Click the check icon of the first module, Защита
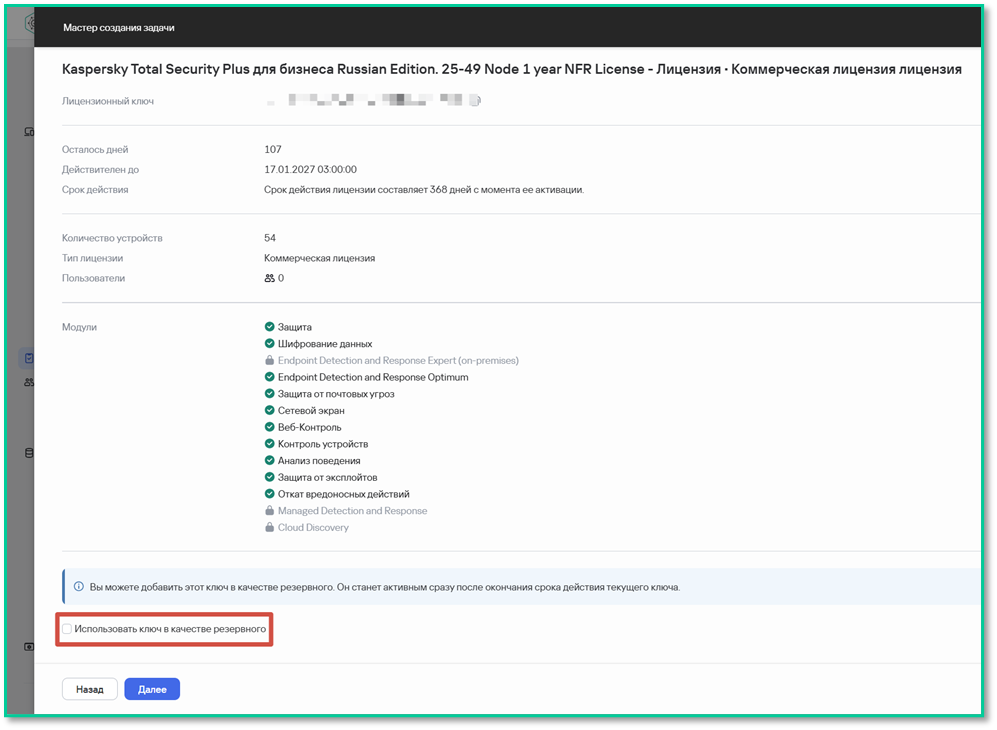 click(270, 327)
